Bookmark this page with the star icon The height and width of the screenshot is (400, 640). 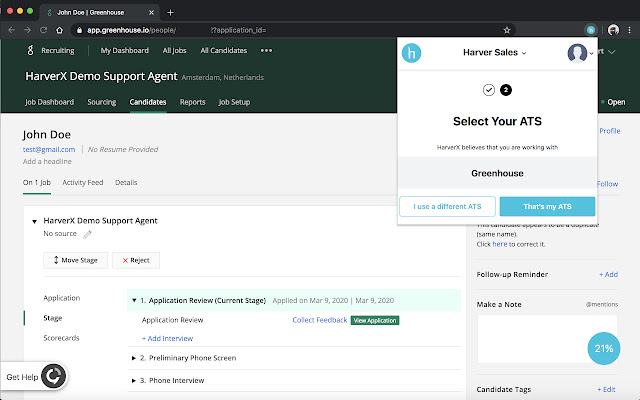(508, 30)
